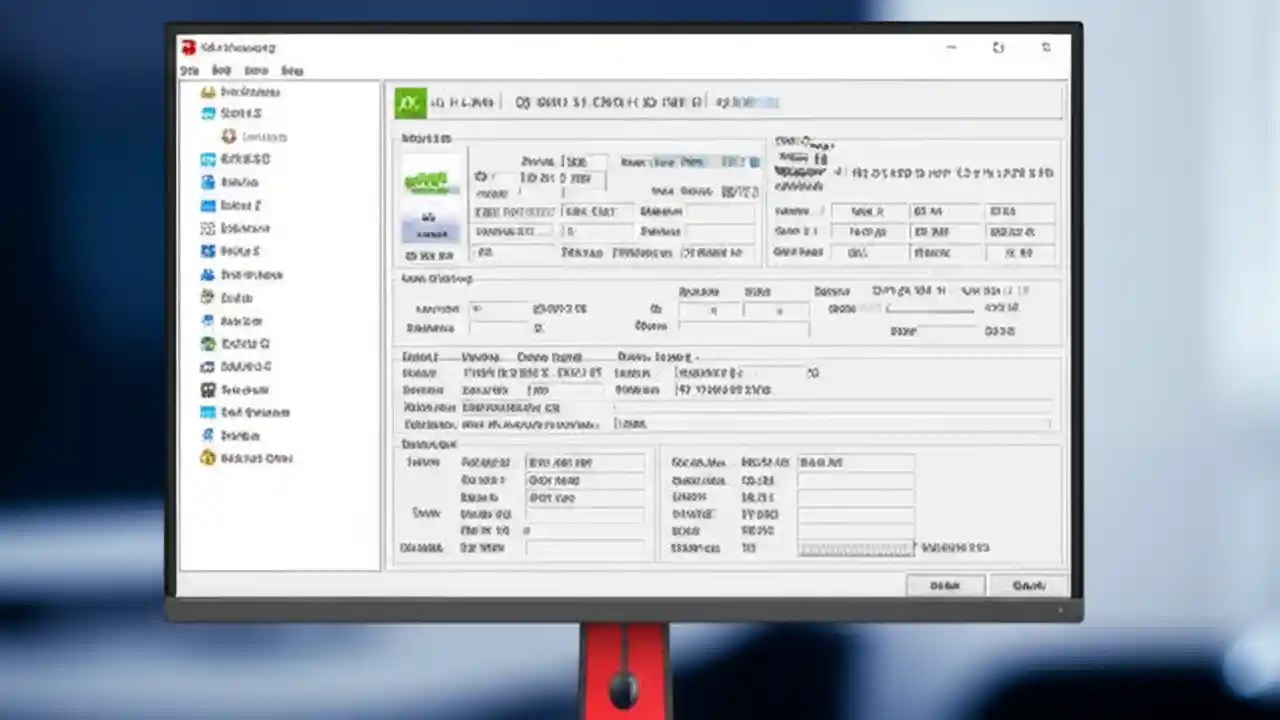This screenshot has height=720, width=1280.
Task: Select the green CPU chip thumbnail in the summary panel
Action: (x=430, y=182)
